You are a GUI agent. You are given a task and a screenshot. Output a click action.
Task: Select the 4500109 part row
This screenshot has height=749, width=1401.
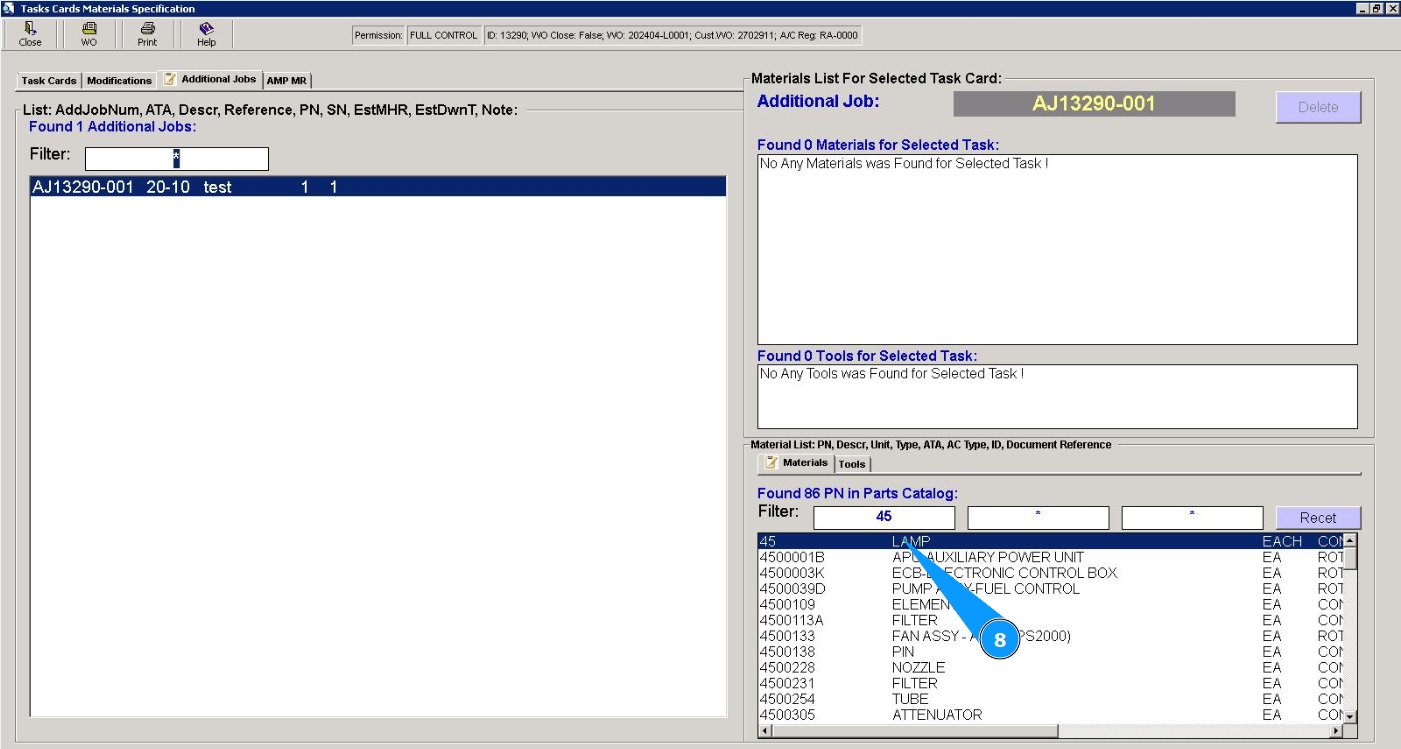1050,604
